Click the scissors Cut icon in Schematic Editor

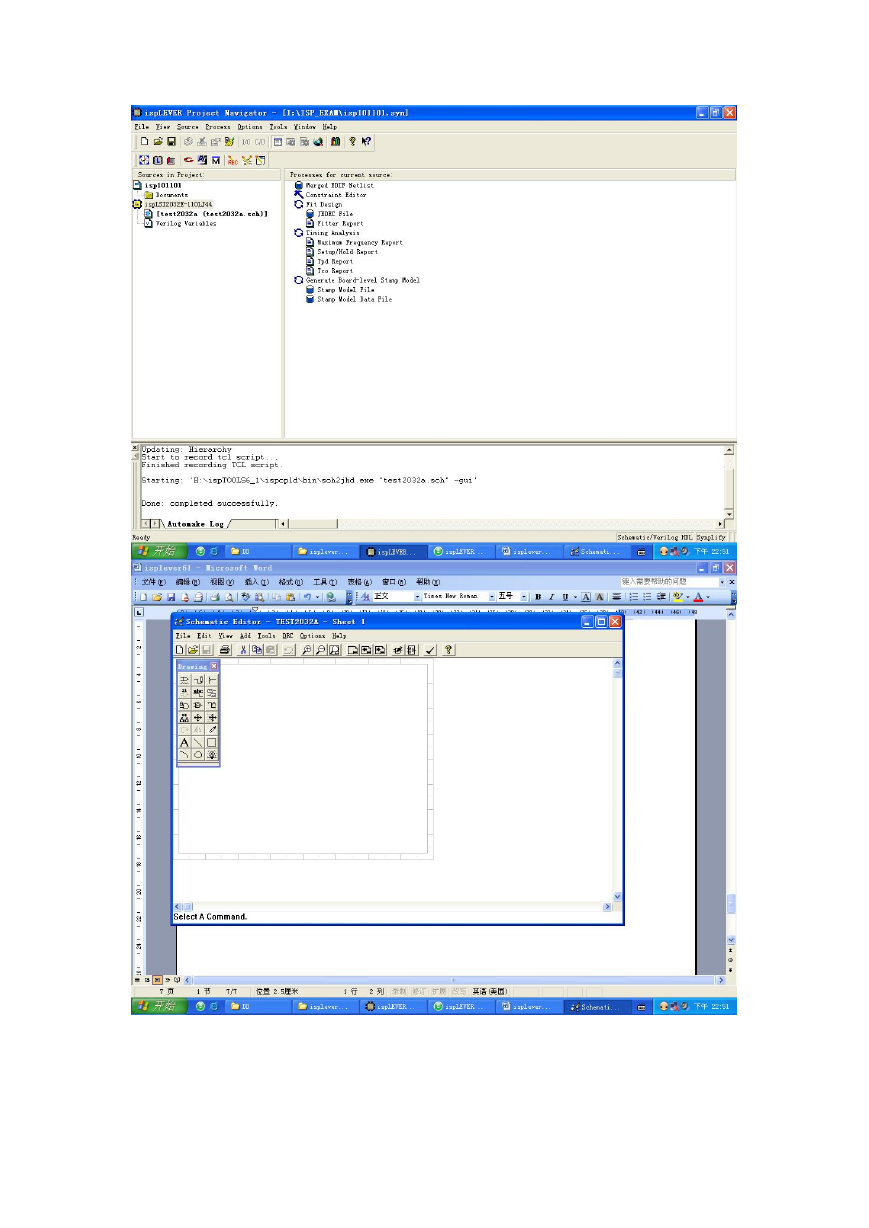point(244,650)
